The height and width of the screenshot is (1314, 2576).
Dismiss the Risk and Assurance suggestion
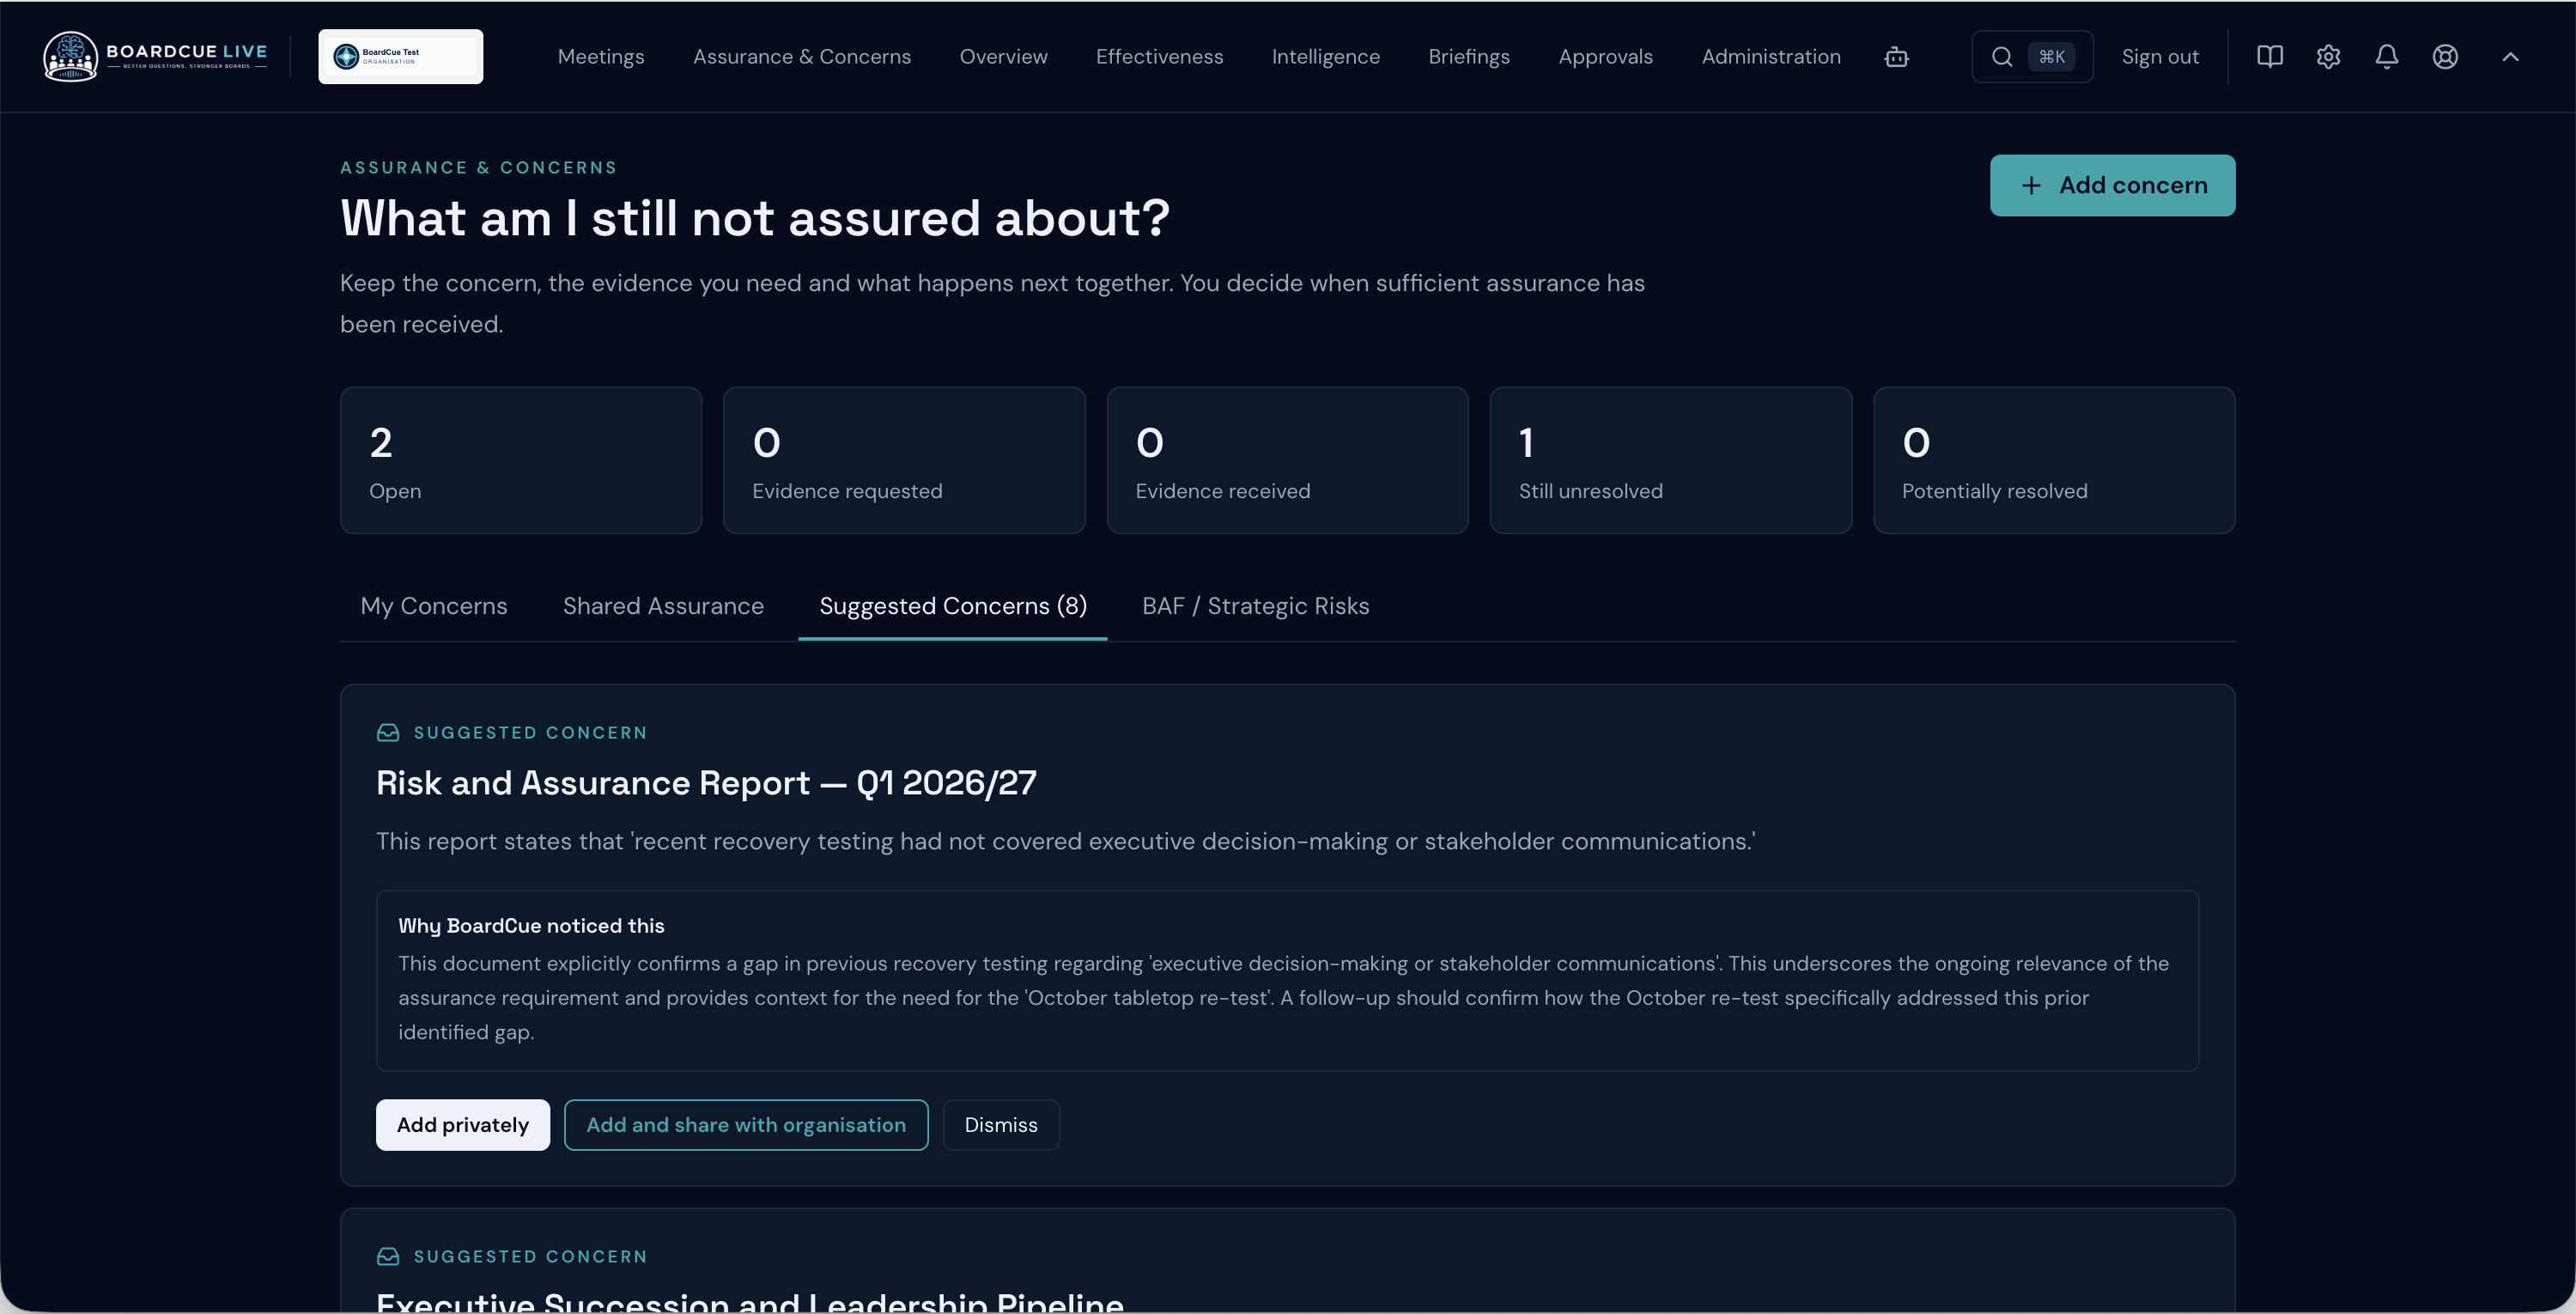tap(1001, 1125)
